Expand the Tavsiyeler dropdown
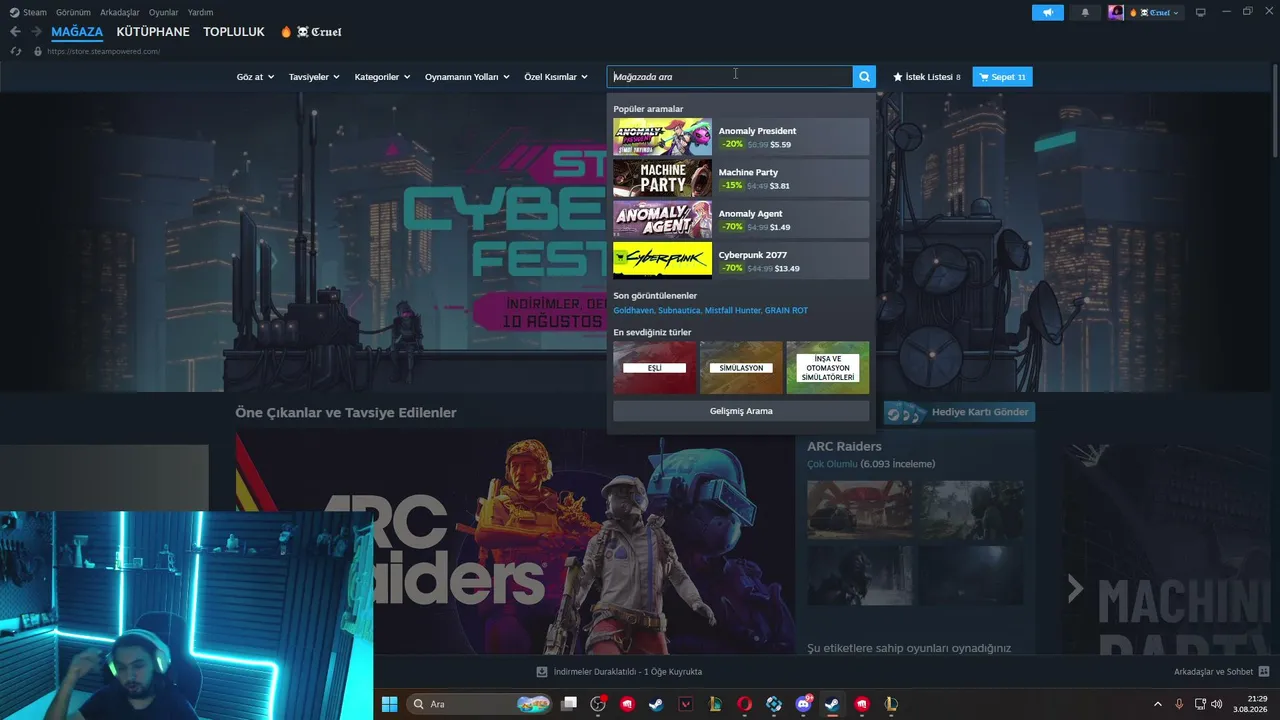Image resolution: width=1280 pixels, height=720 pixels. 314,77
